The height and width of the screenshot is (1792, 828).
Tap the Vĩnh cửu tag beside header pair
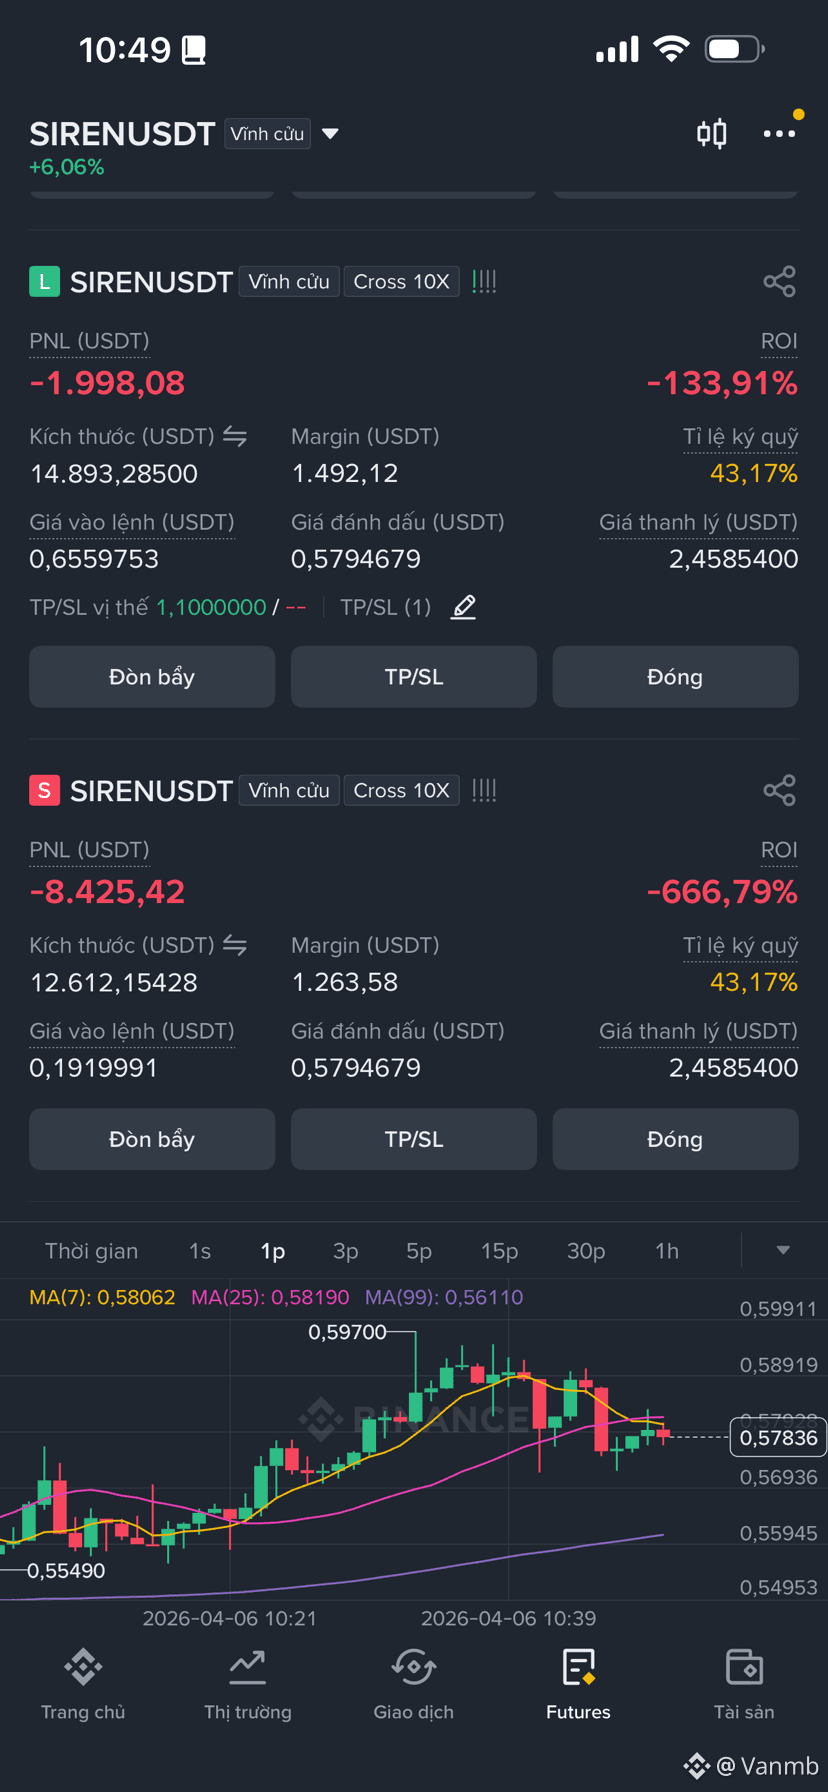pos(267,134)
